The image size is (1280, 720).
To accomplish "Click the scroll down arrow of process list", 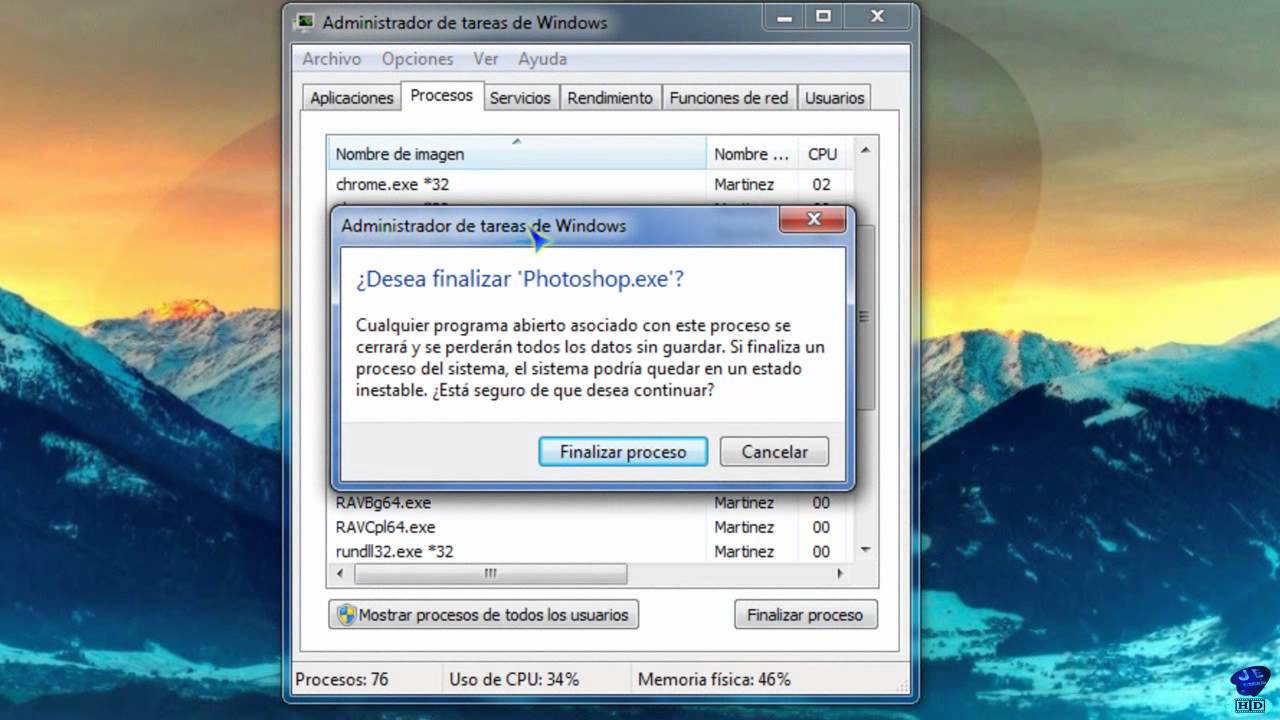I will [865, 550].
